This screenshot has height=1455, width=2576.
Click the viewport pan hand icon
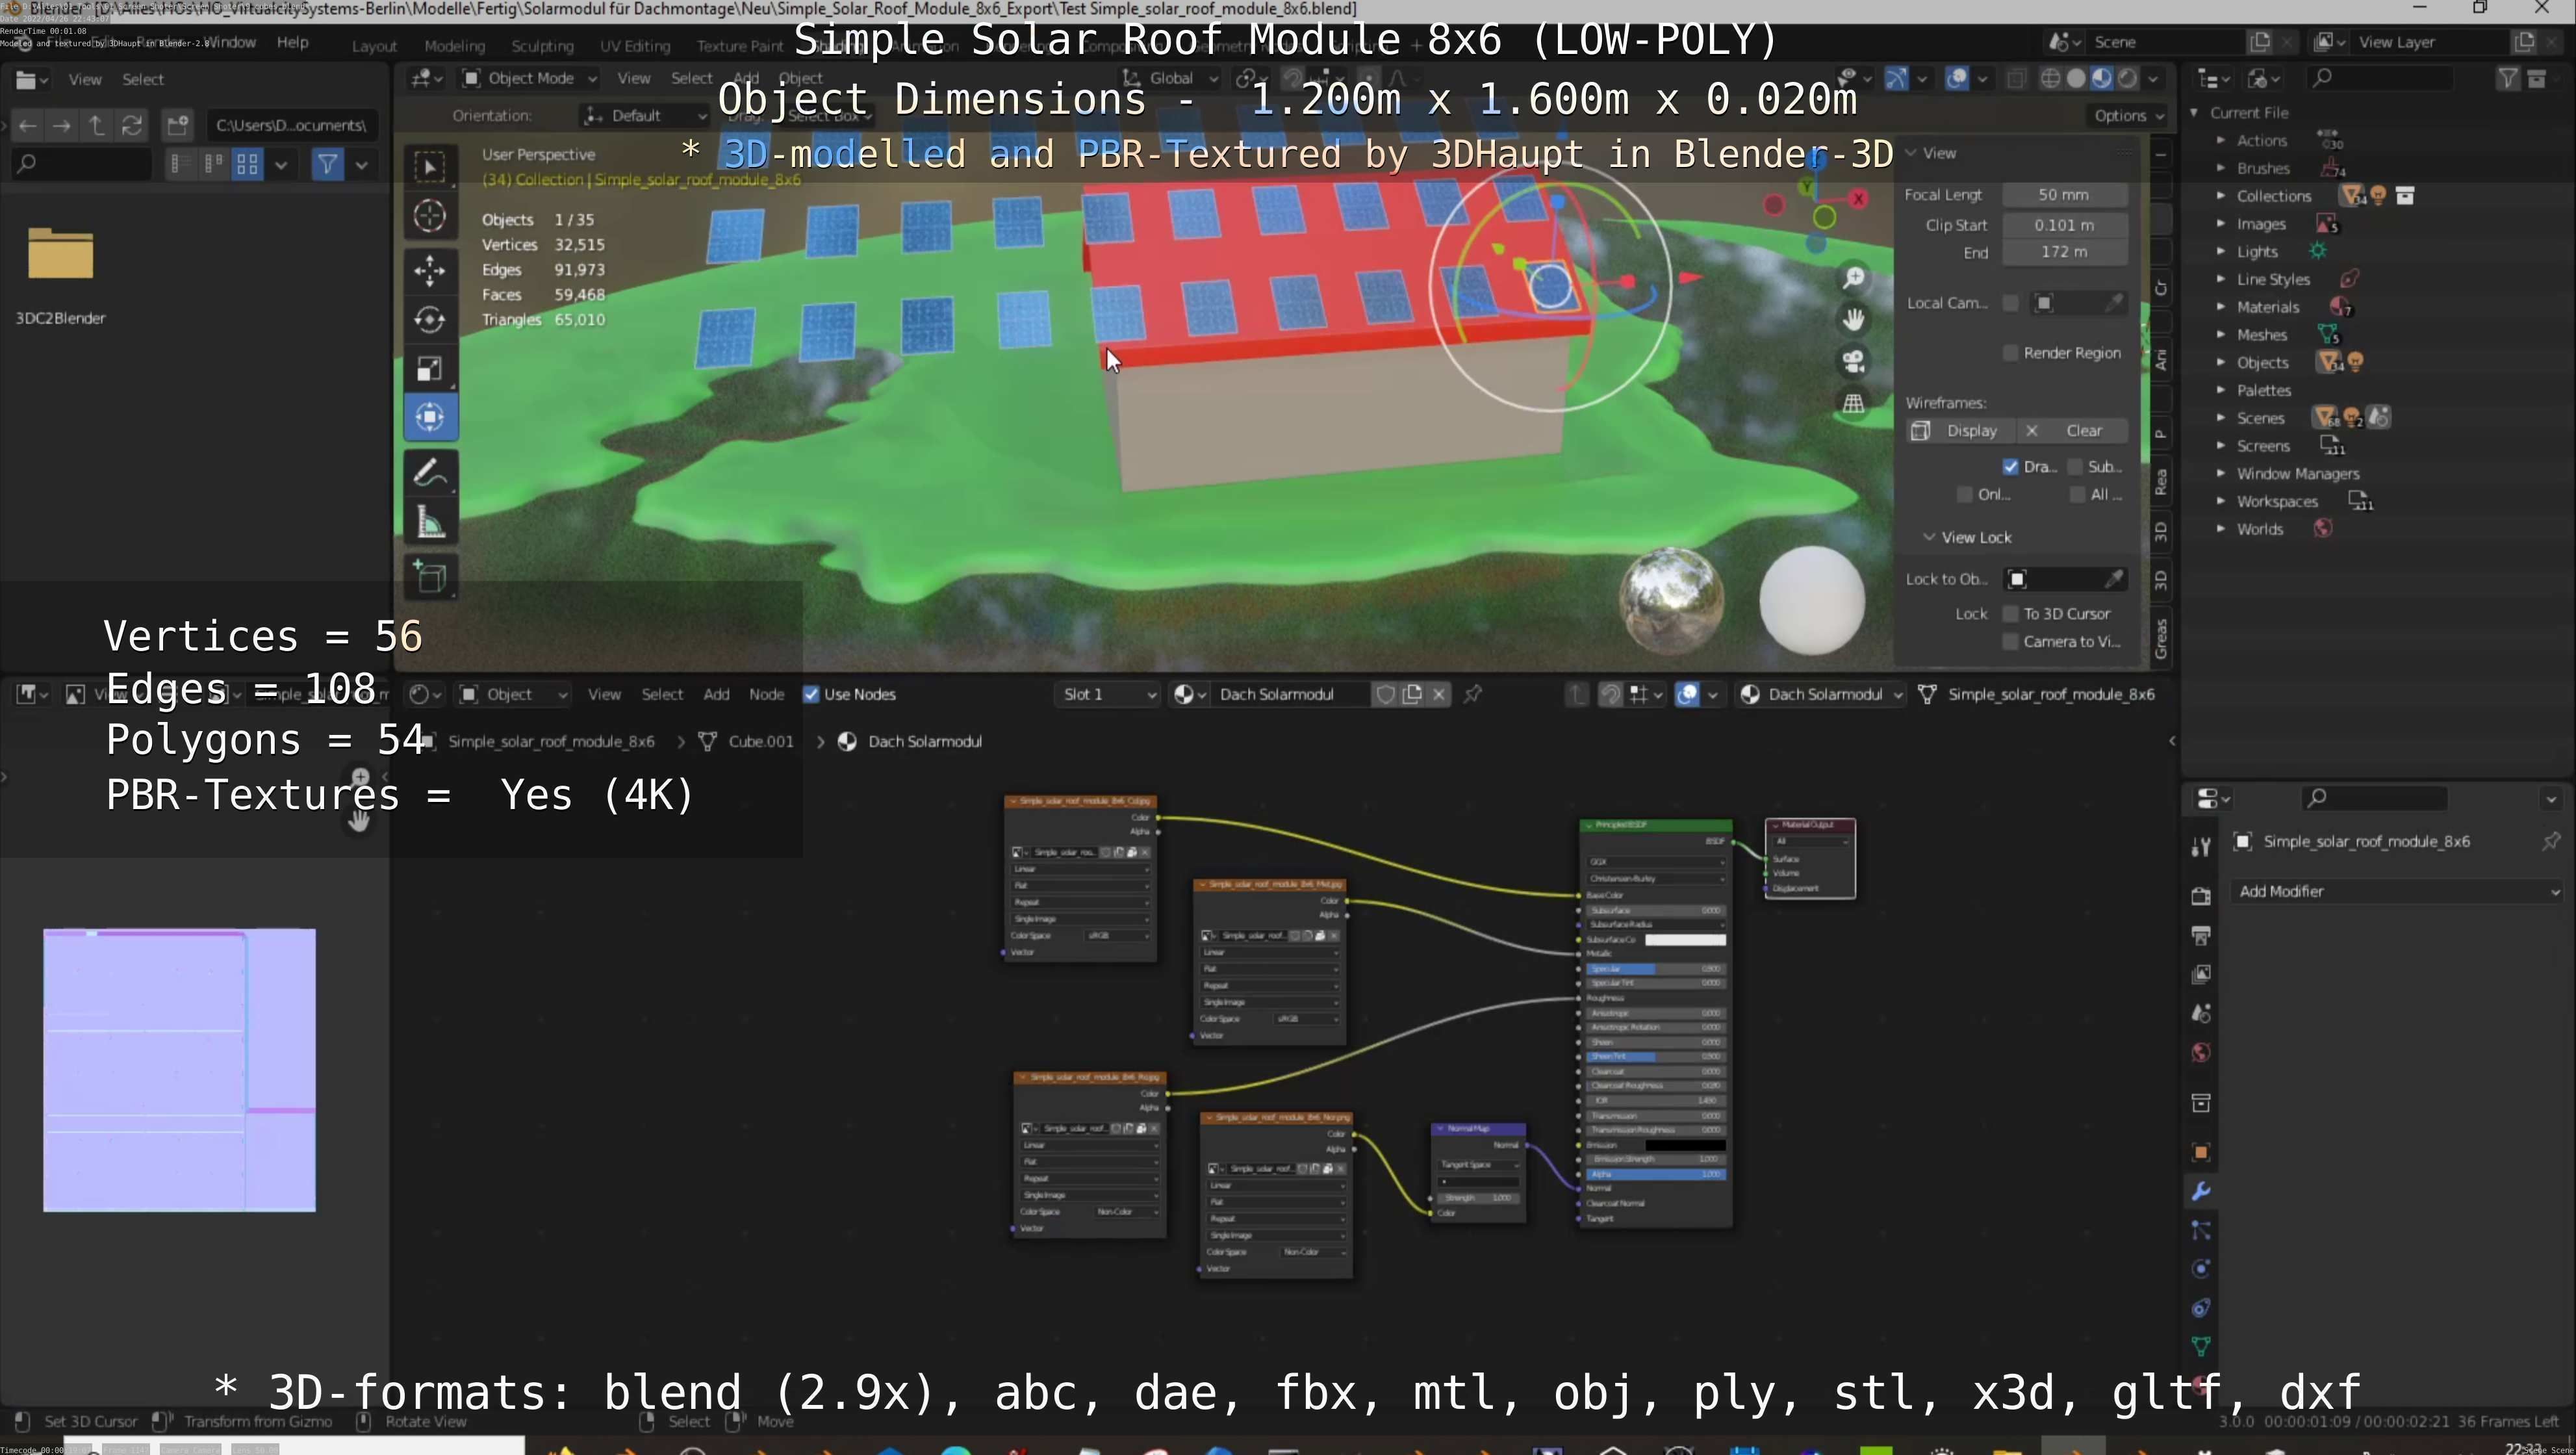click(1853, 319)
